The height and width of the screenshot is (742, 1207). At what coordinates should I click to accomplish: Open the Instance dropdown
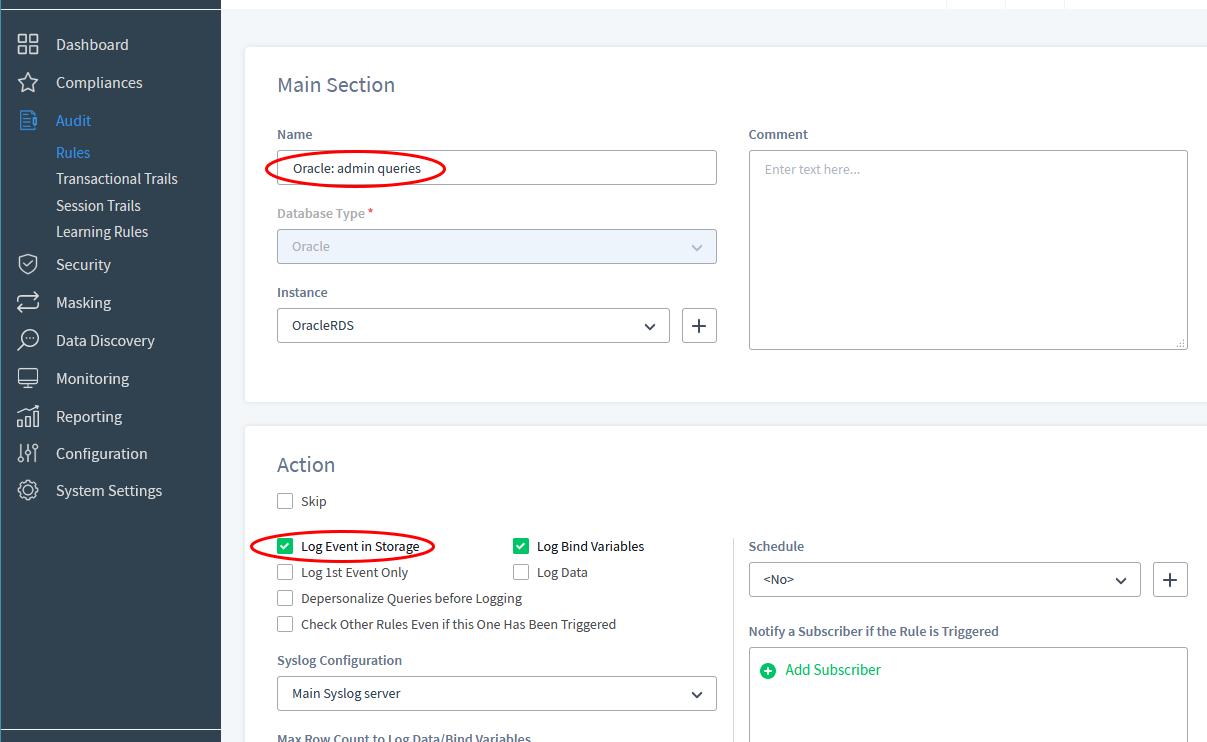tap(473, 325)
